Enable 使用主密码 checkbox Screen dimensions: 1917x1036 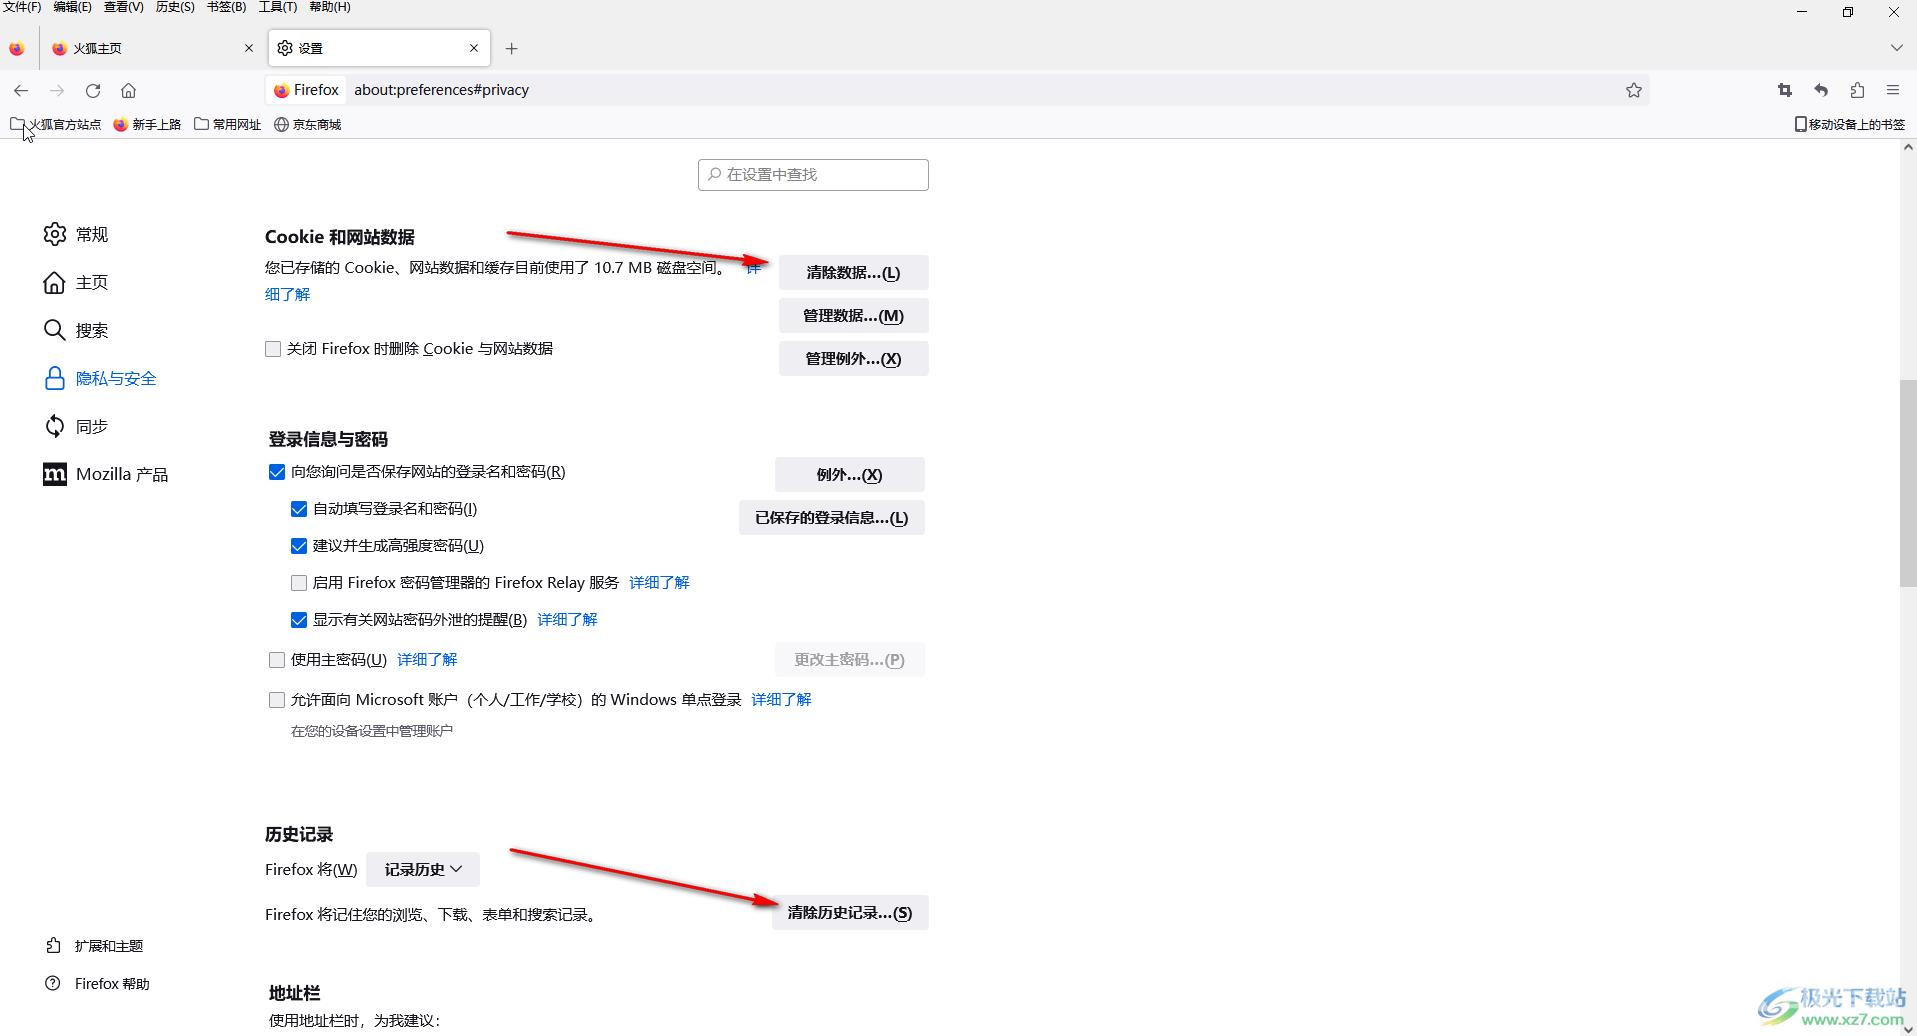[277, 660]
